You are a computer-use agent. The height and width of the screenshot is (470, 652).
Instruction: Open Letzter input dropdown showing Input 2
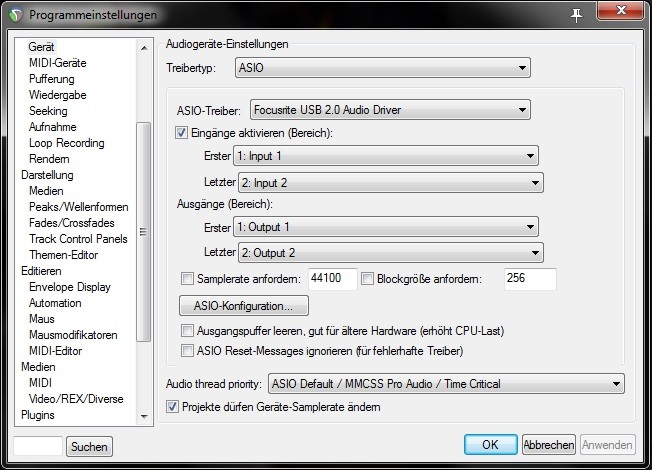point(390,183)
